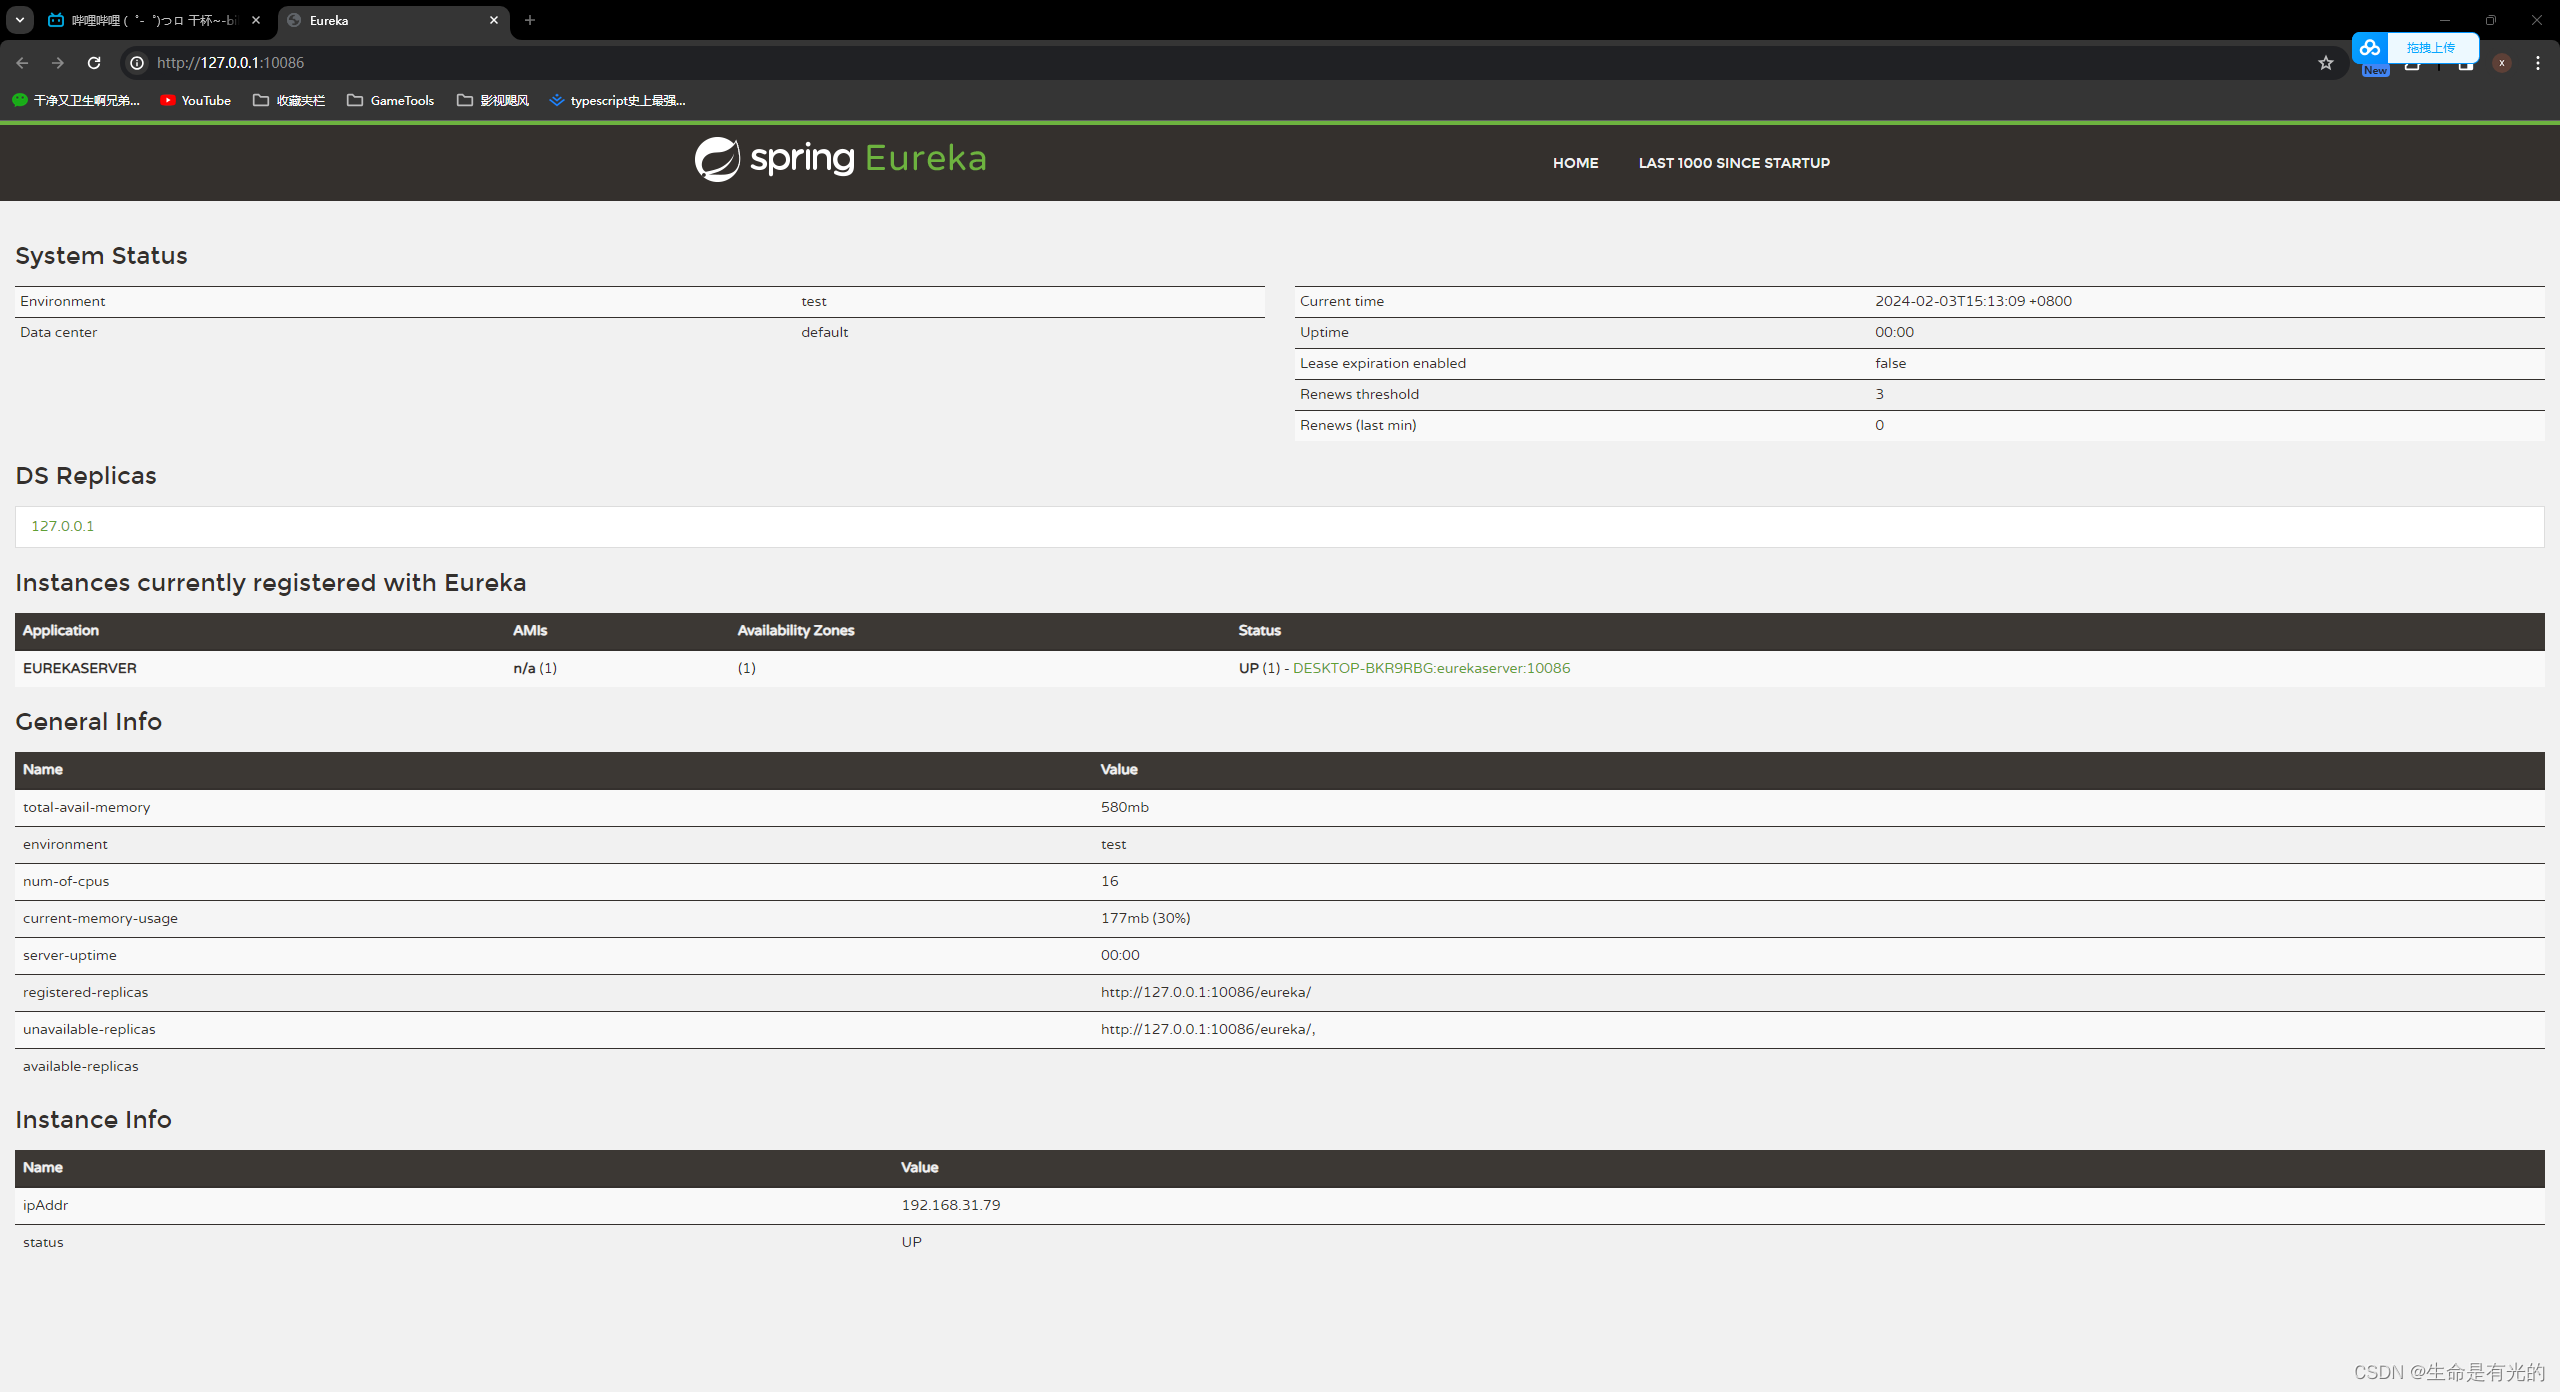Open the 干净又卫生啊兄弟 bookmark
Screen dimensions: 2560x1392
click(76, 100)
